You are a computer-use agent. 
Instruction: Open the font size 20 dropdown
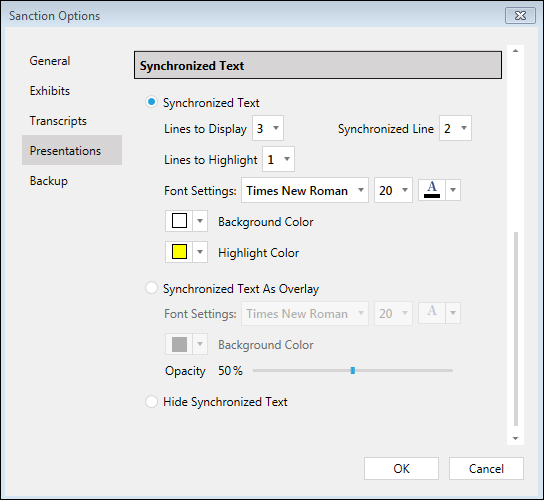[393, 190]
